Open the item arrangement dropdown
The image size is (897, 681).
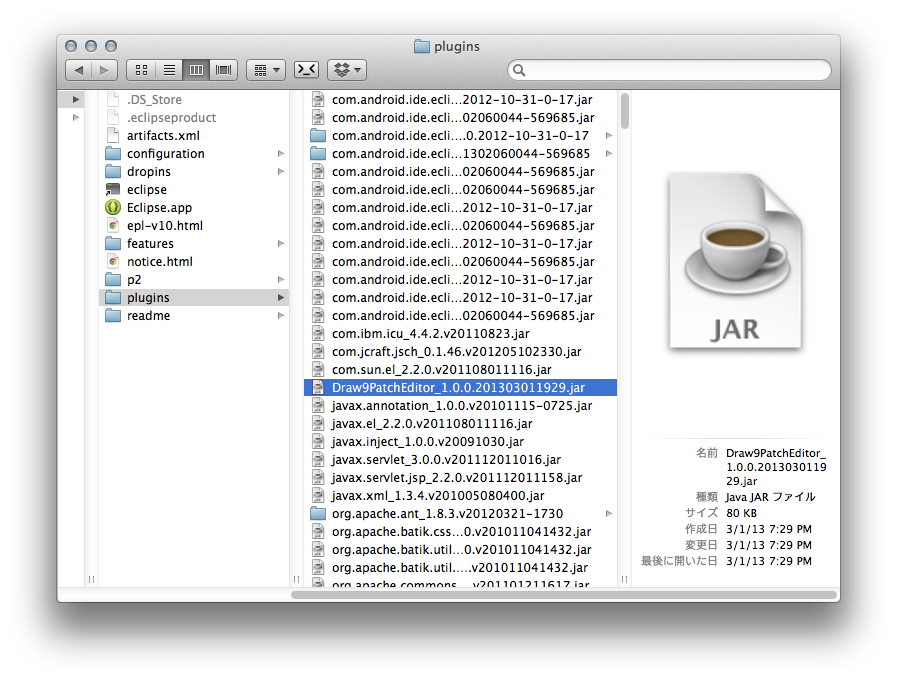coord(265,70)
